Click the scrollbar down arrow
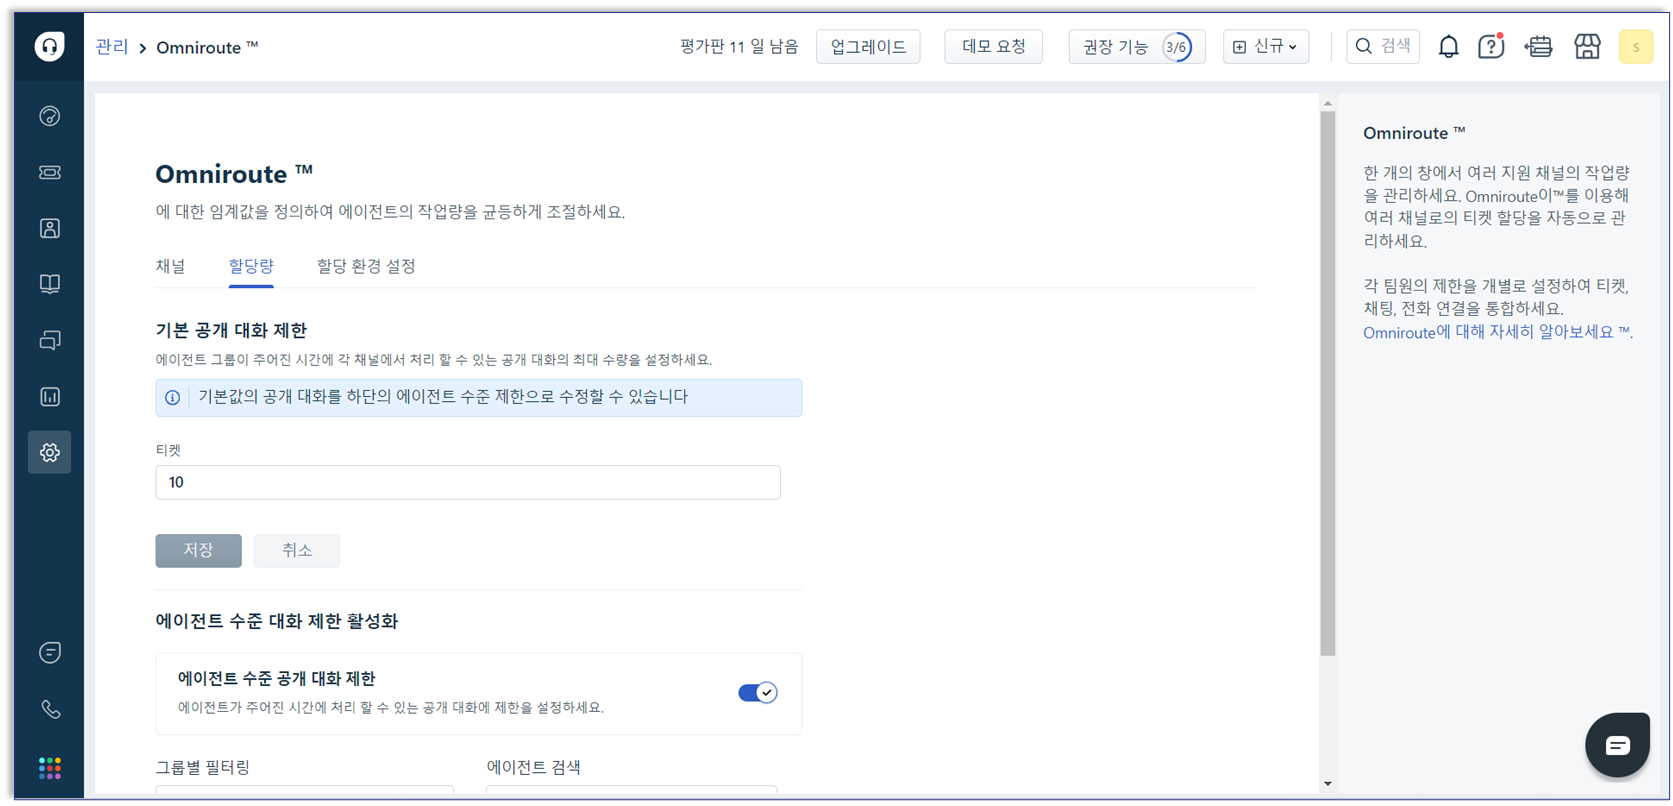Image resolution: width=1673 pixels, height=806 pixels. click(x=1327, y=784)
